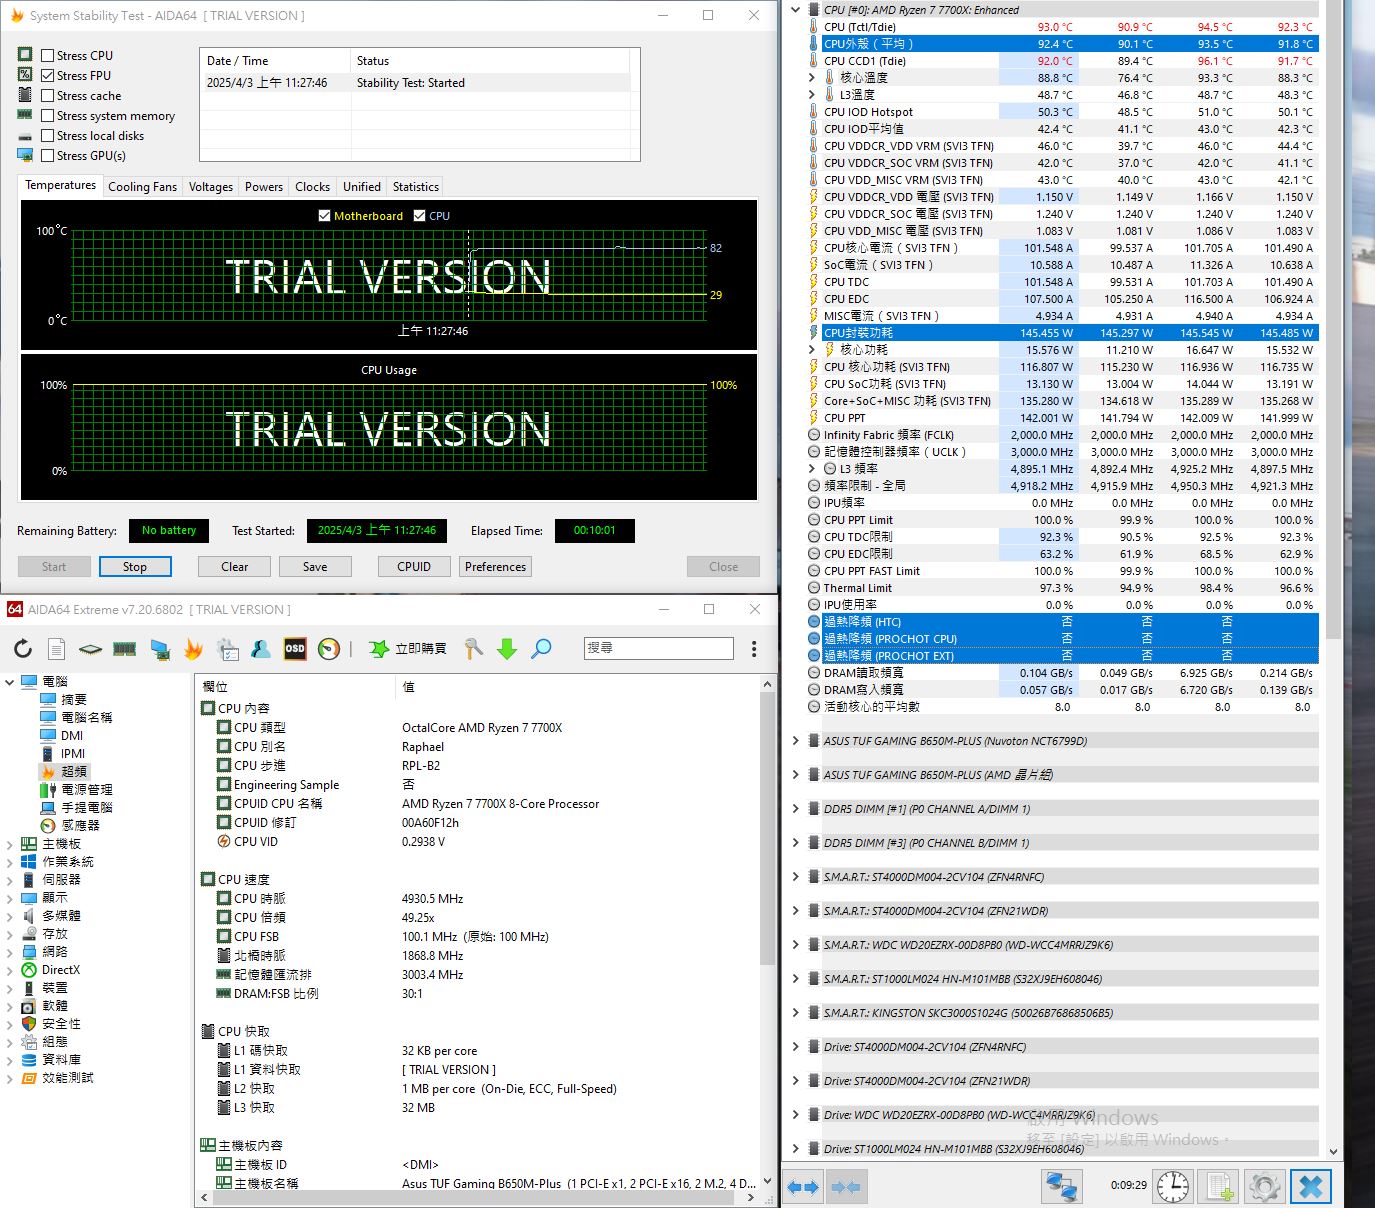
Task: Click the logging sheet icon with plus
Action: click(1219, 1187)
